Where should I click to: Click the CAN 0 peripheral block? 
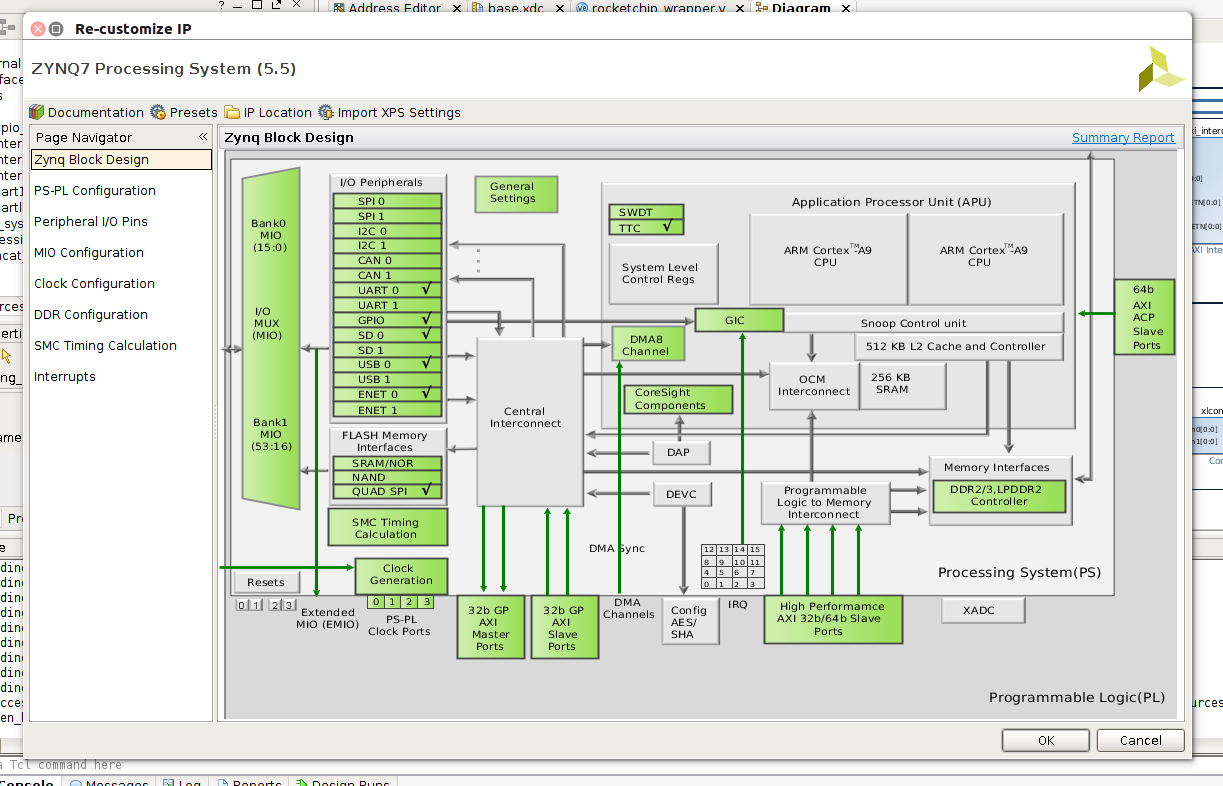pyautogui.click(x=387, y=260)
